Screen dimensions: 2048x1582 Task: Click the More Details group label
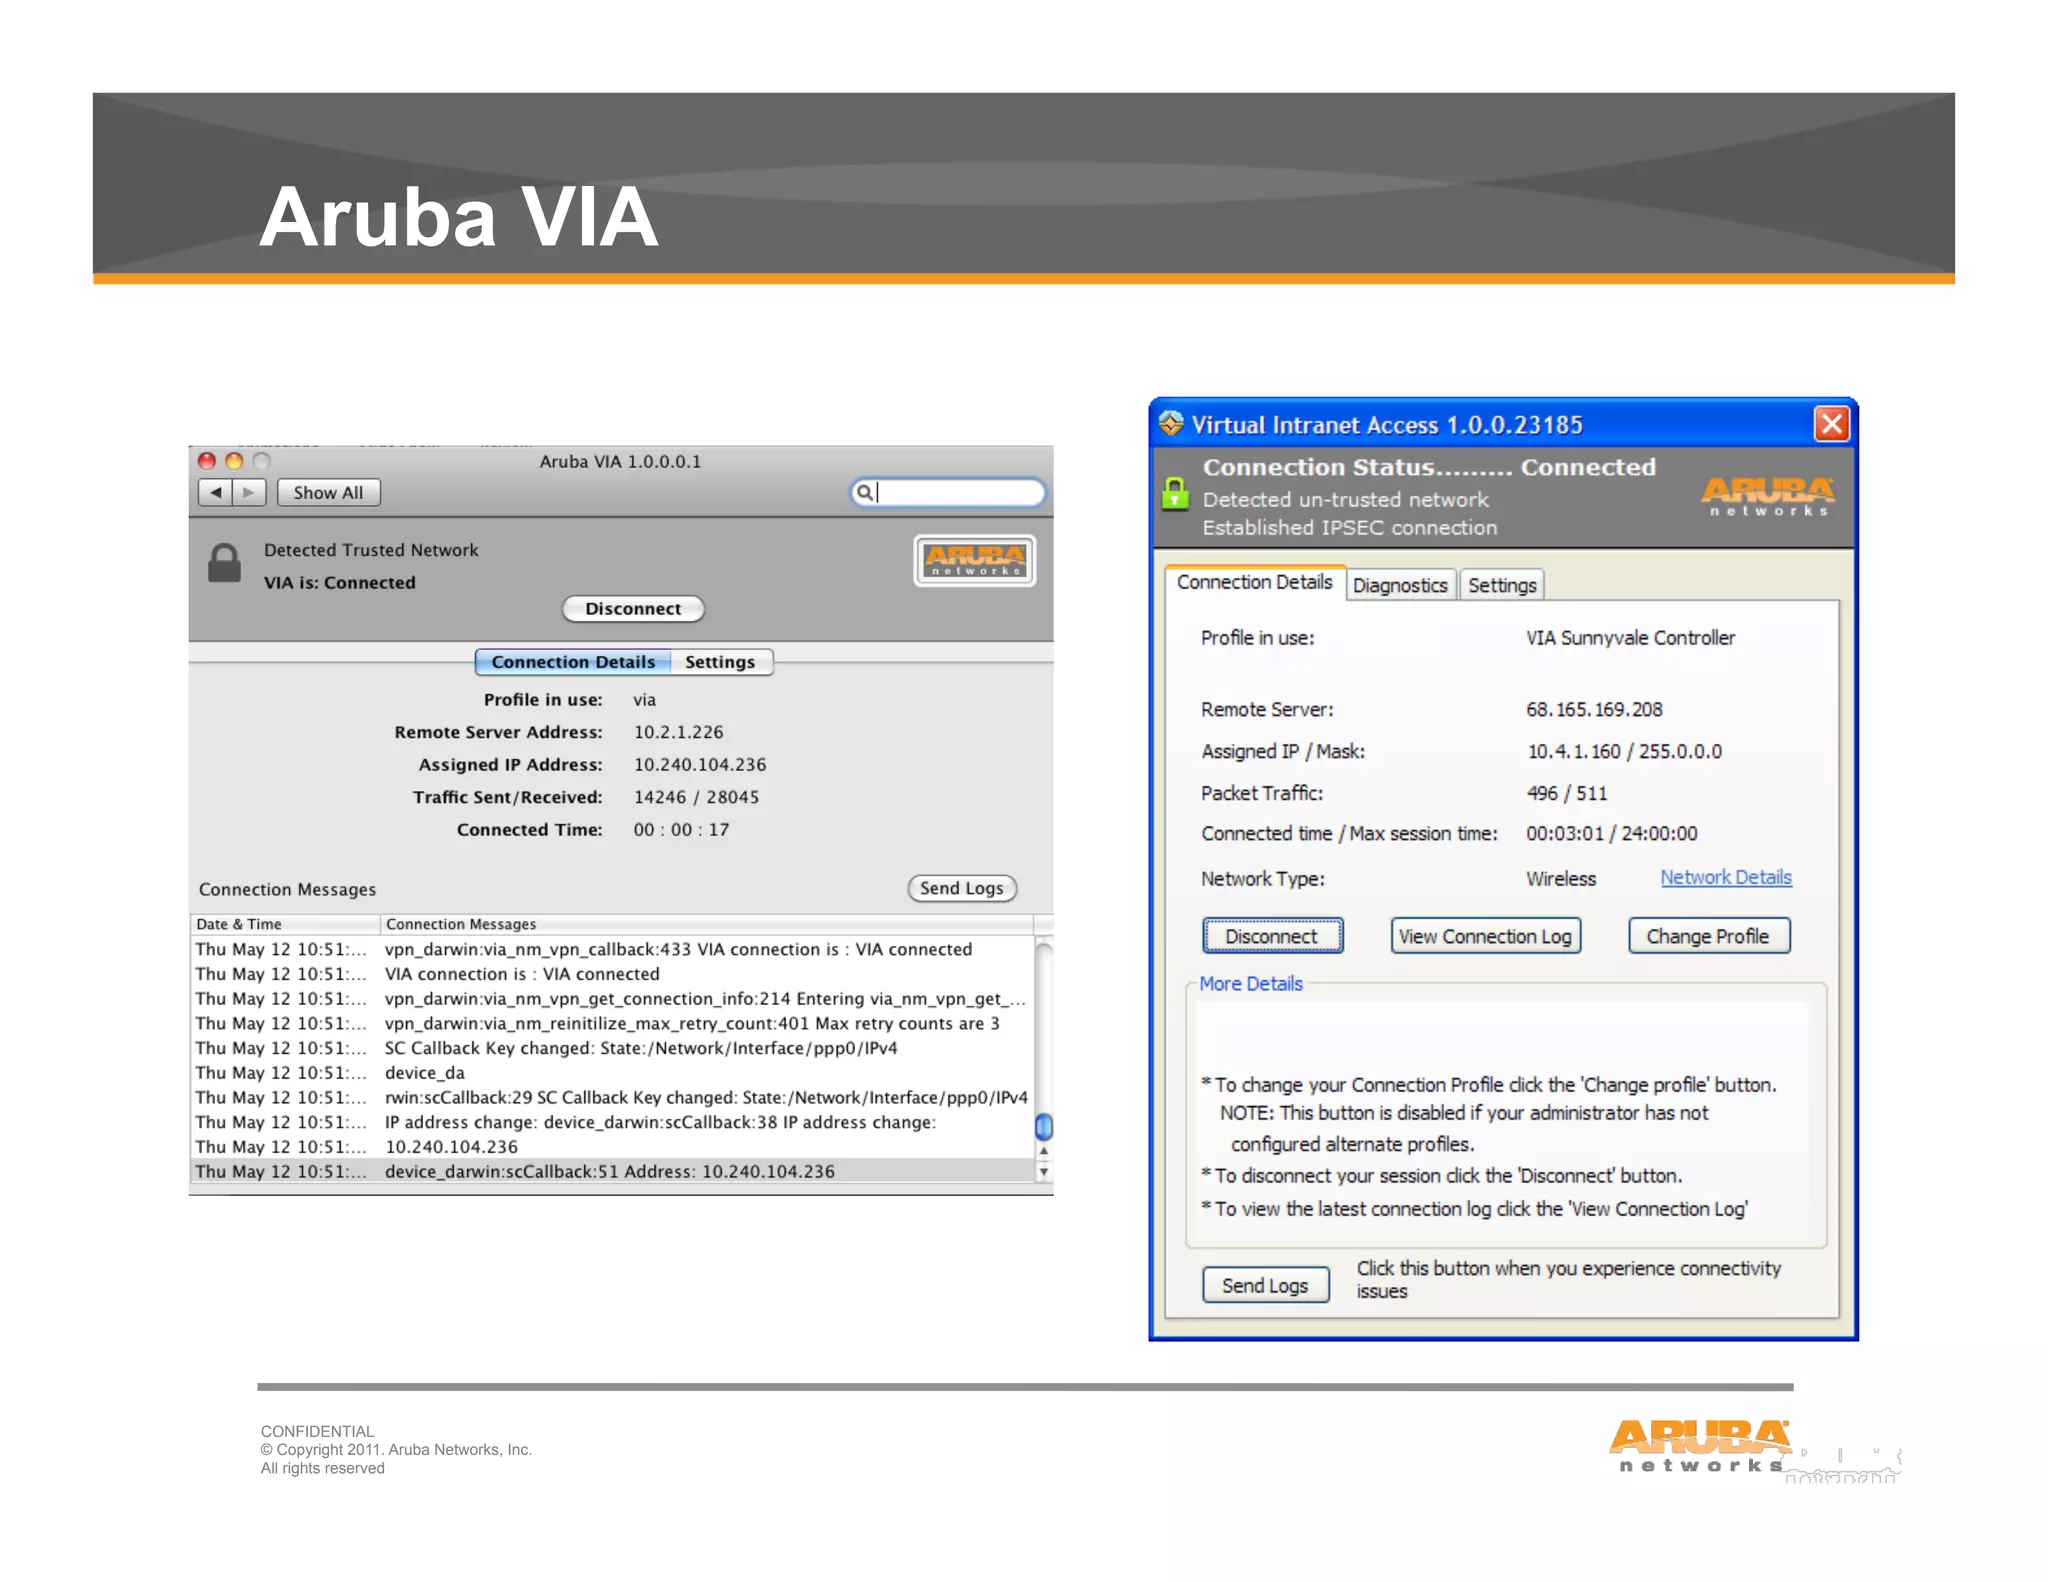point(1251,983)
